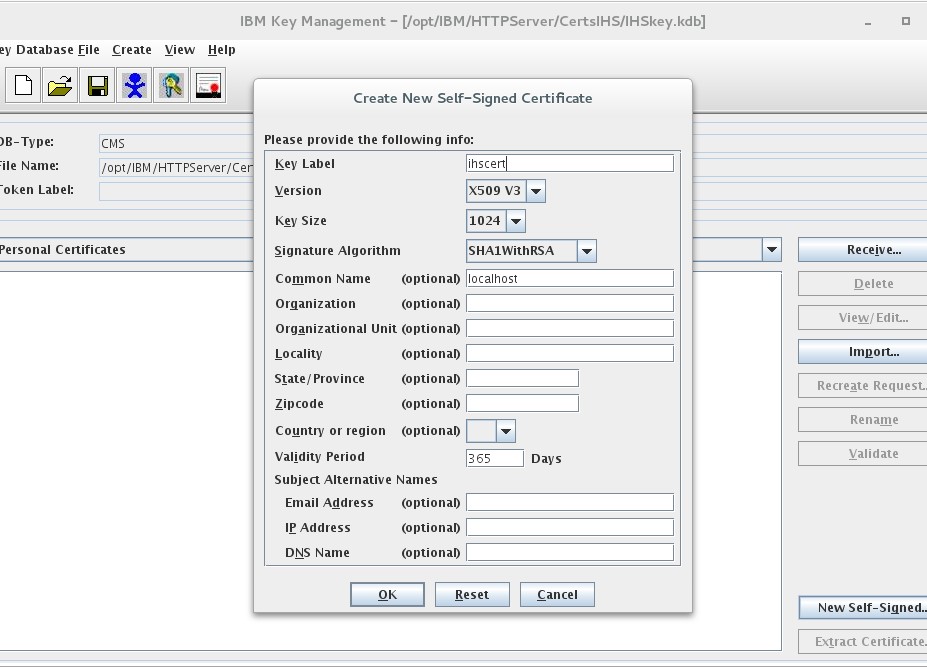Click the DNS Name input field
This screenshot has height=667, width=927.
click(x=570, y=552)
